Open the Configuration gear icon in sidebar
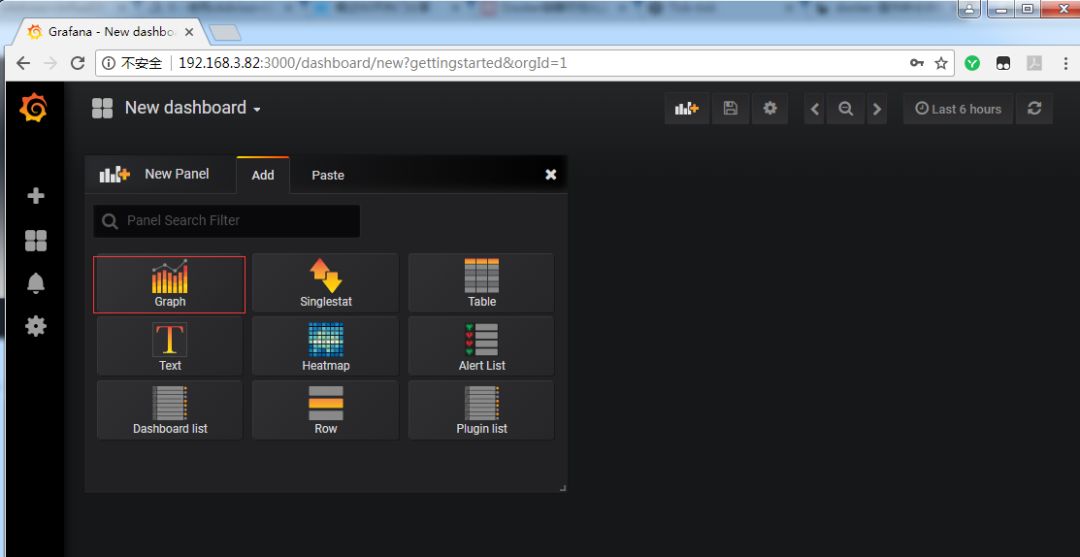Screen dimensions: 1080x557 35,326
